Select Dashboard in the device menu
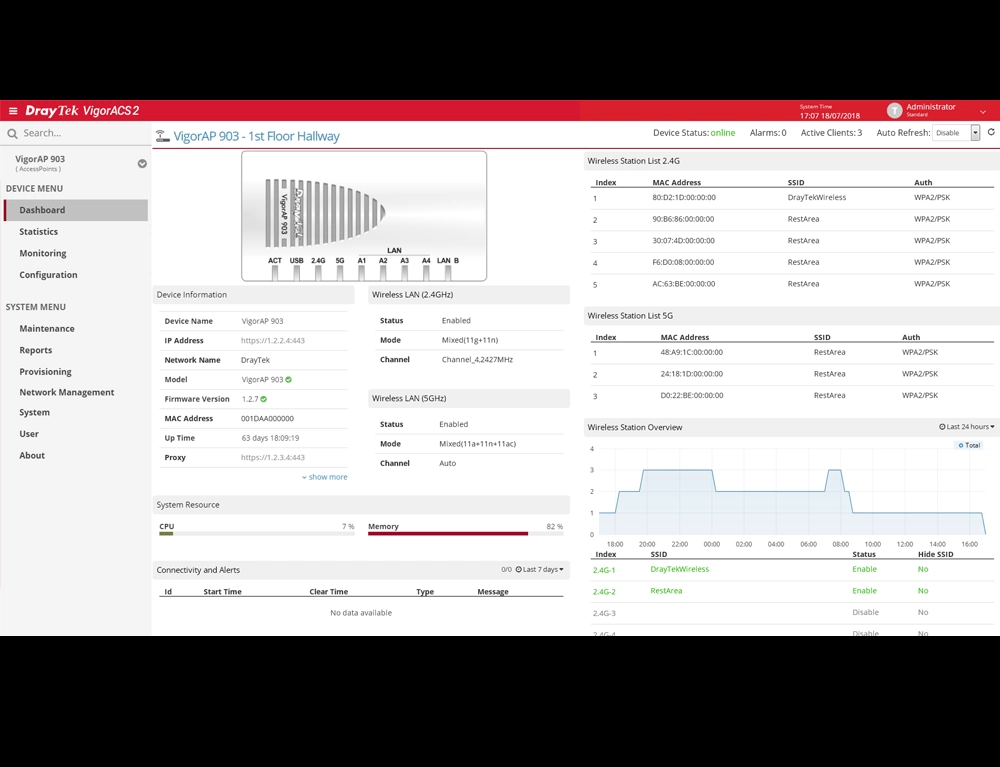This screenshot has width=1000, height=767. [x=76, y=210]
